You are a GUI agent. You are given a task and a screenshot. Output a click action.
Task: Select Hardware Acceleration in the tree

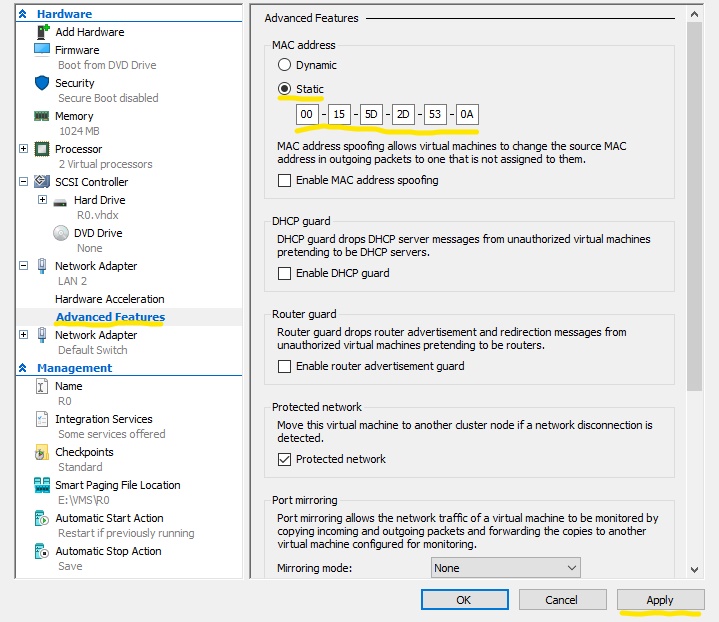(x=109, y=299)
